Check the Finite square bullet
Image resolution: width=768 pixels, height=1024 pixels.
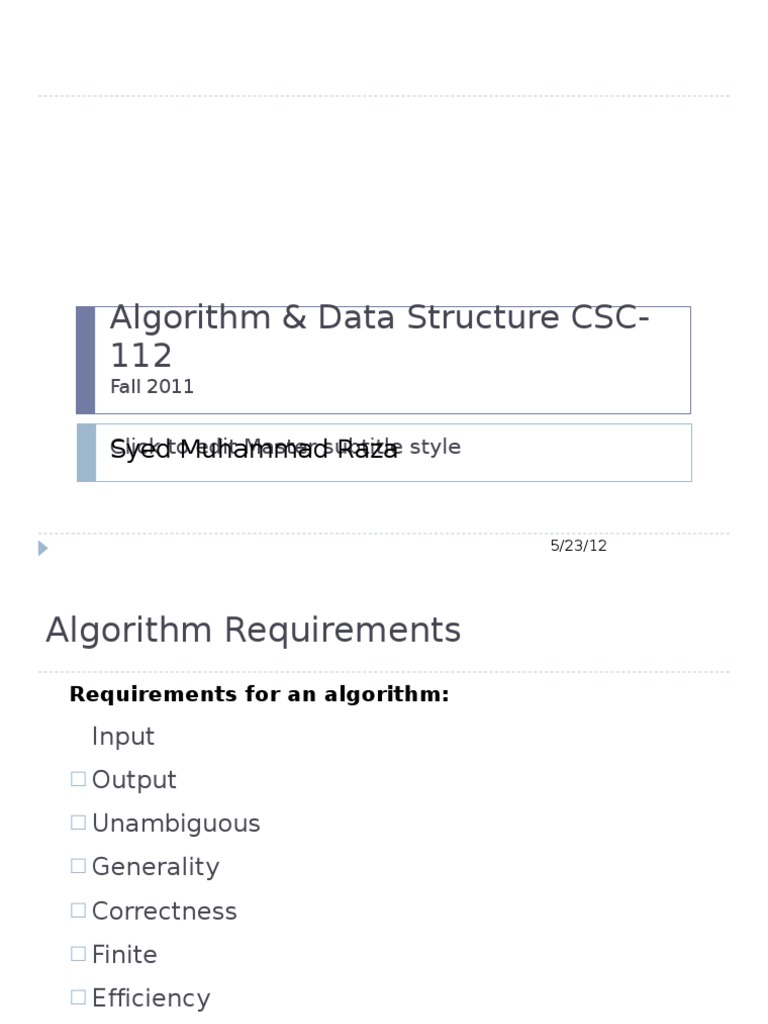(x=78, y=954)
